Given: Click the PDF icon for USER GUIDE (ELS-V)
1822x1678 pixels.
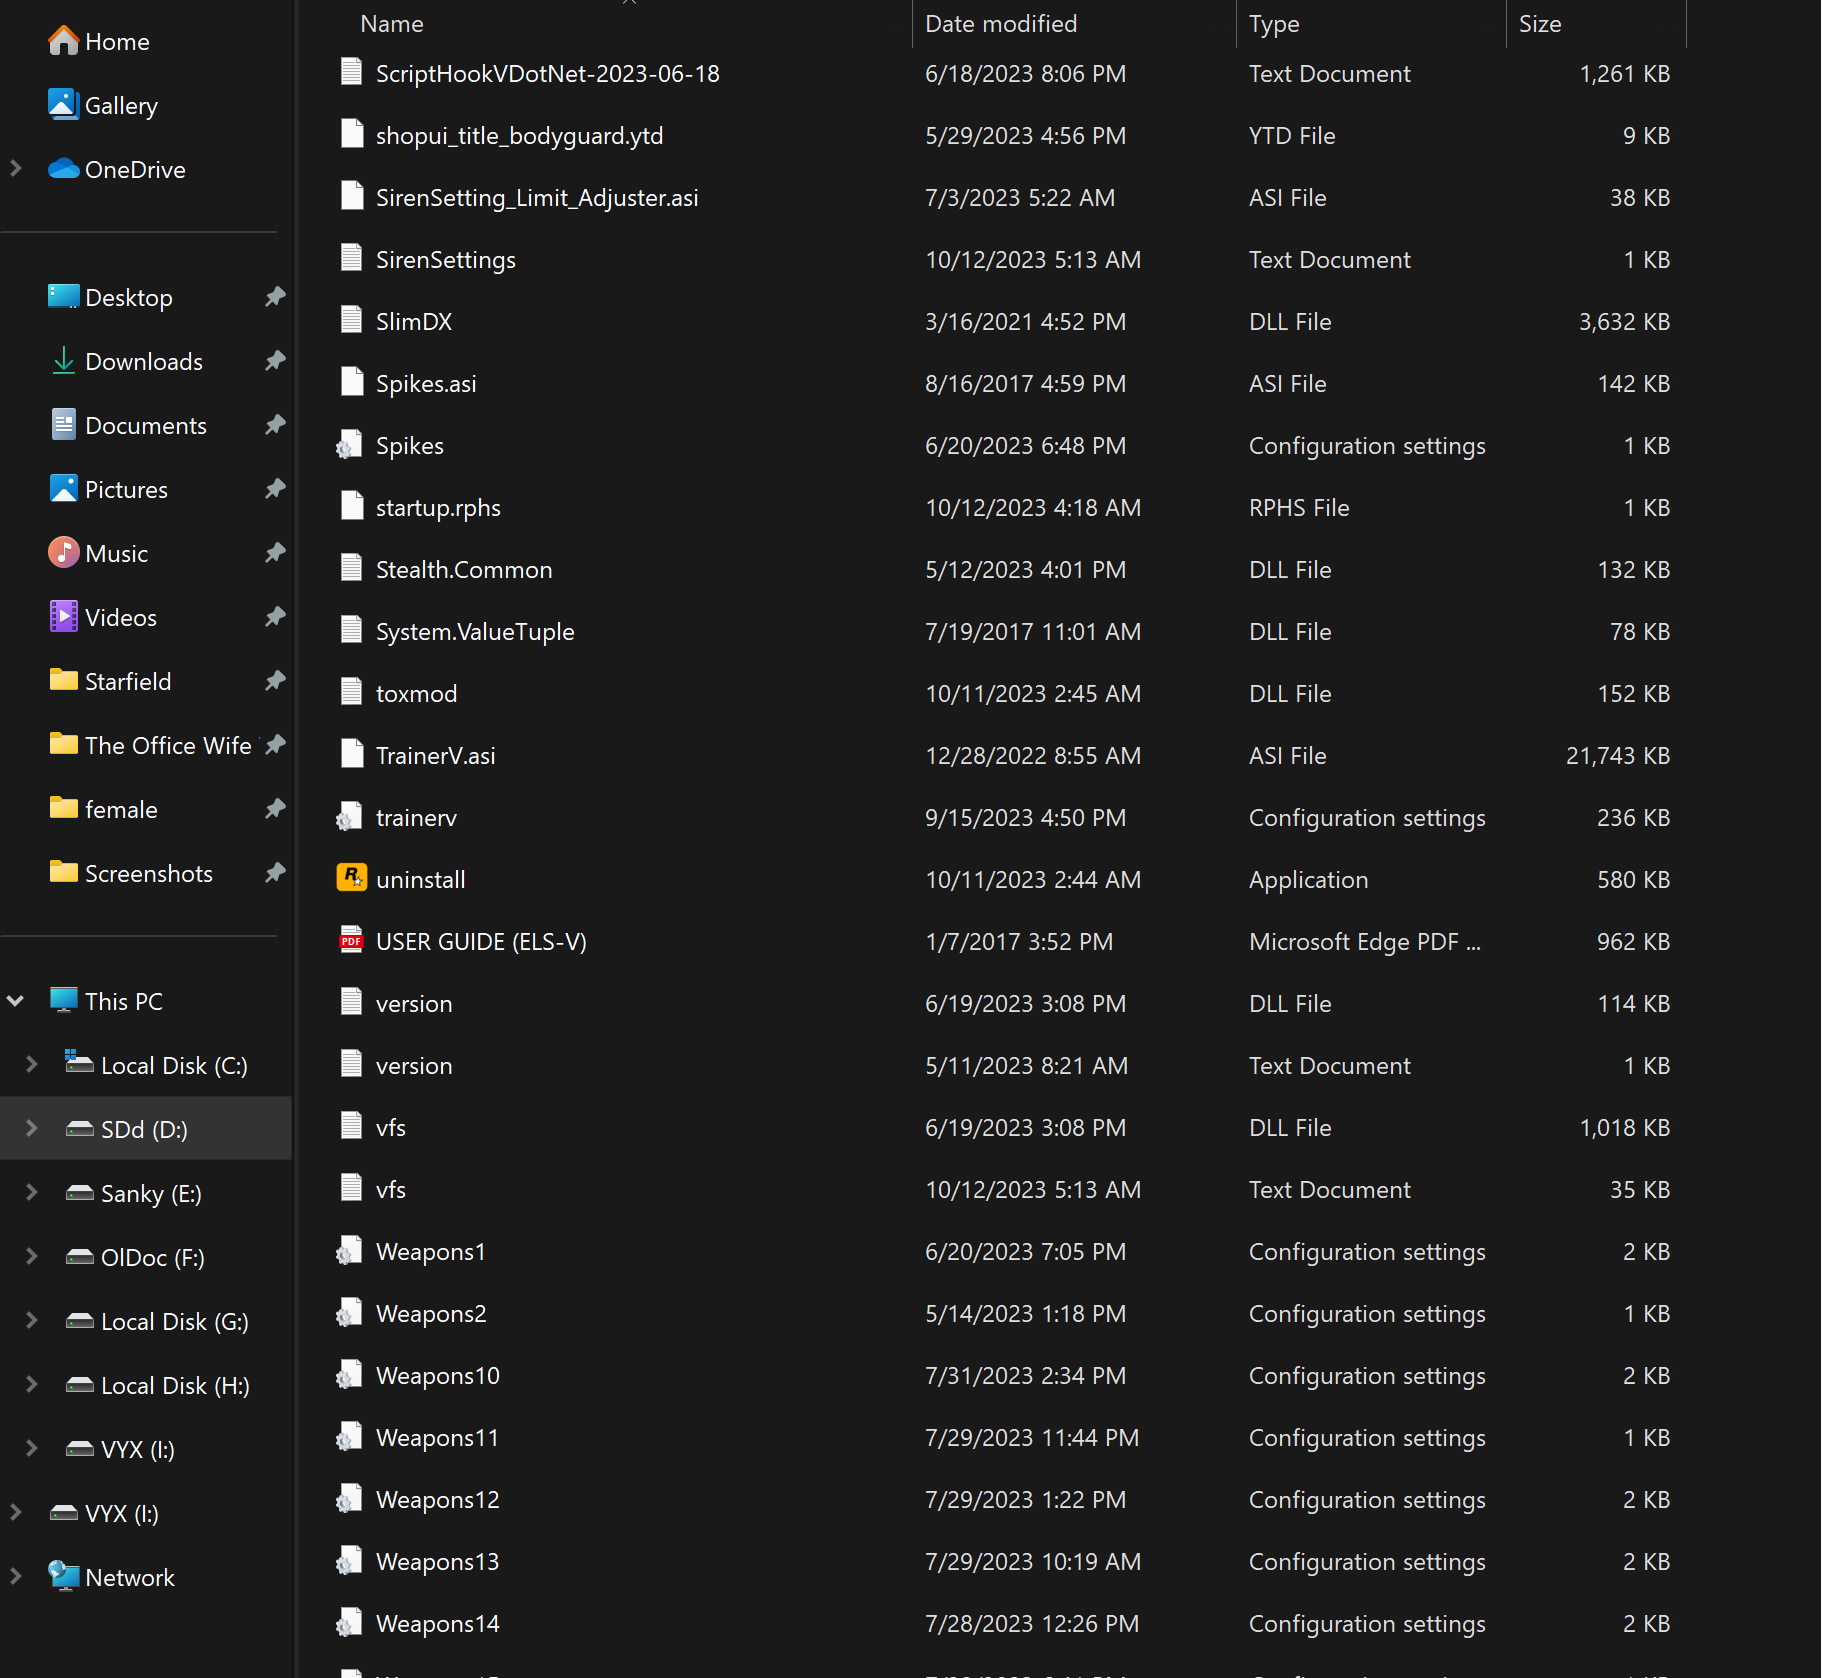Looking at the screenshot, I should coord(351,941).
